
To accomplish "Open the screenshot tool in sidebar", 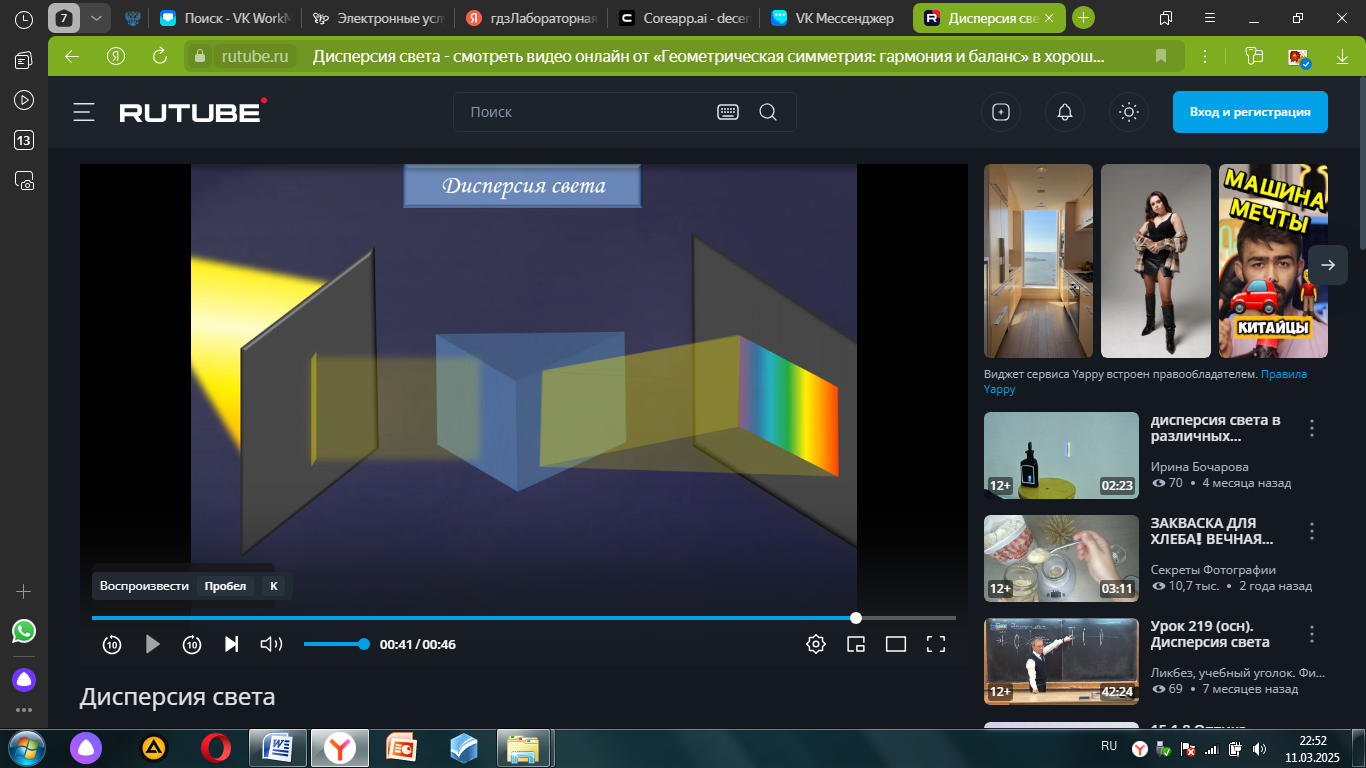I will point(24,181).
